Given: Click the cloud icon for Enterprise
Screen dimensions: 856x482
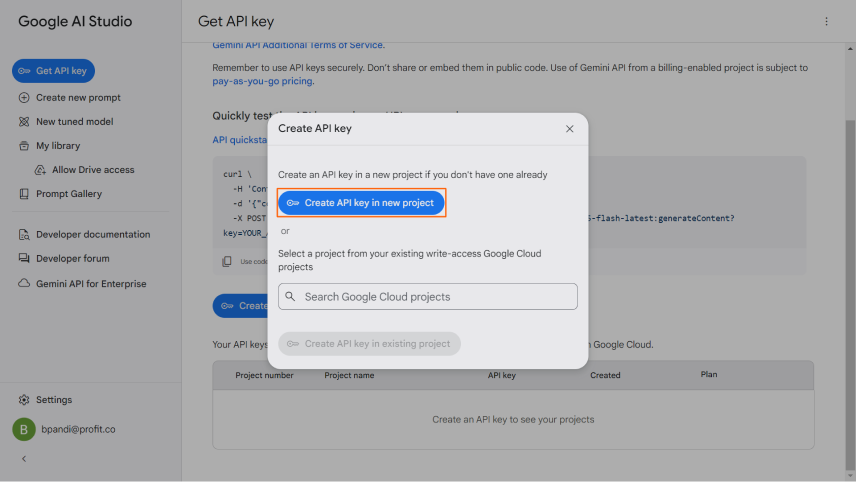Looking at the screenshot, I should pyautogui.click(x=24, y=283).
